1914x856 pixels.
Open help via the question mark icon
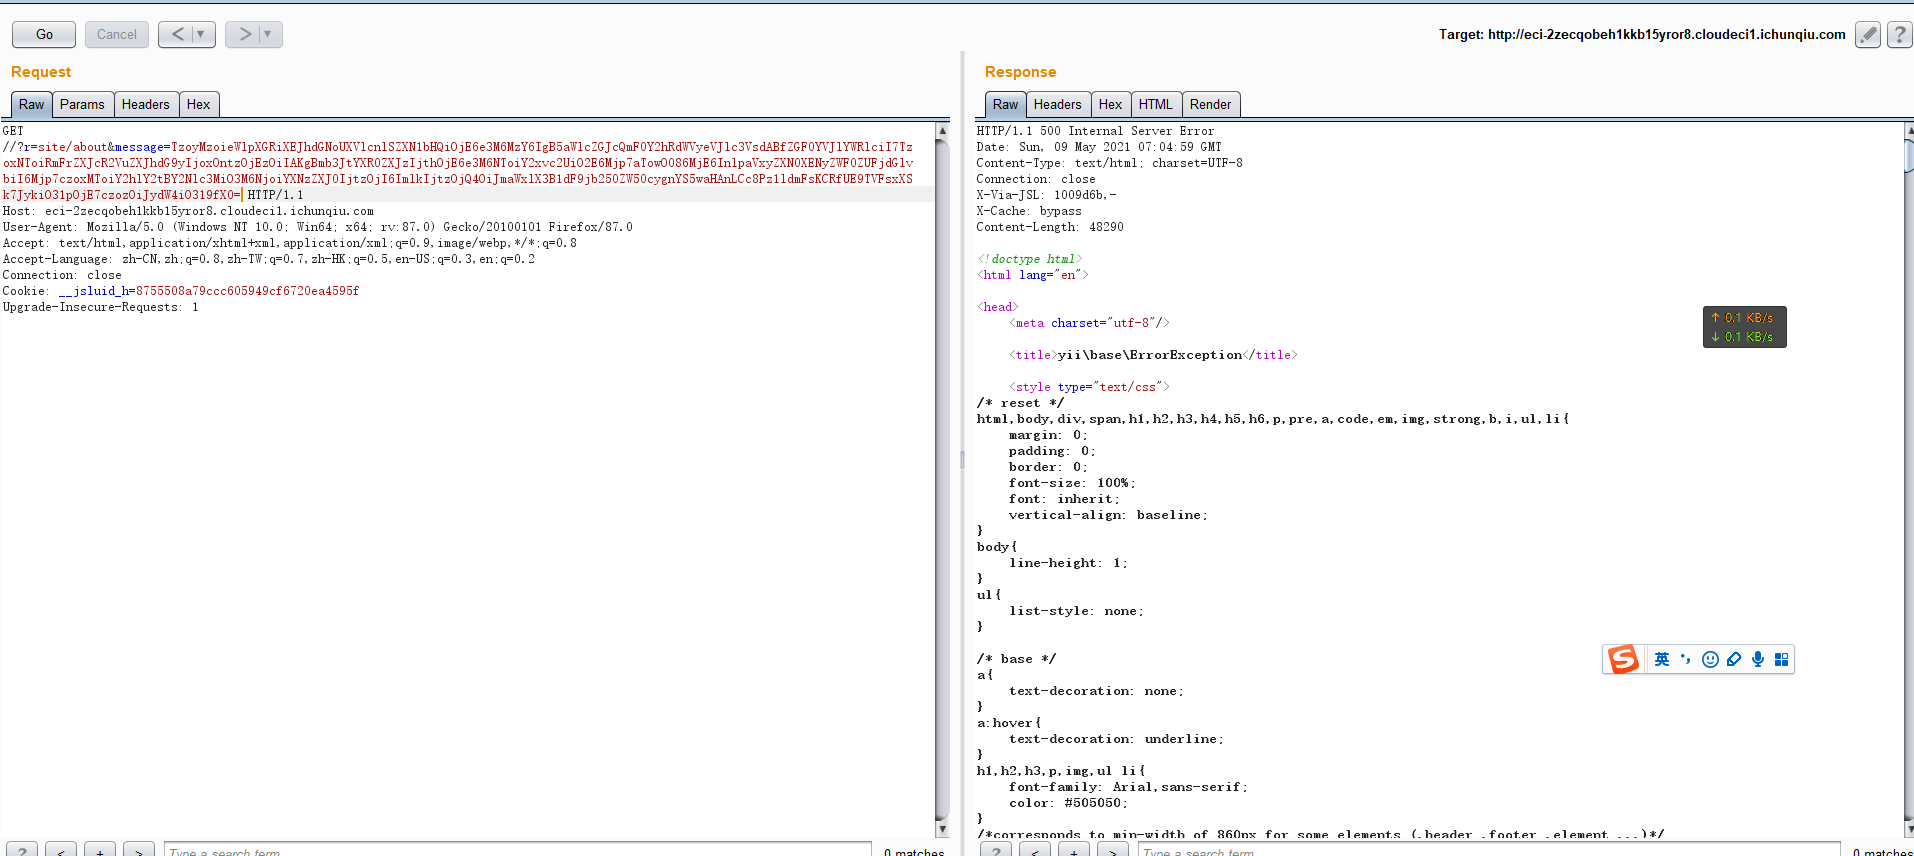(1899, 35)
